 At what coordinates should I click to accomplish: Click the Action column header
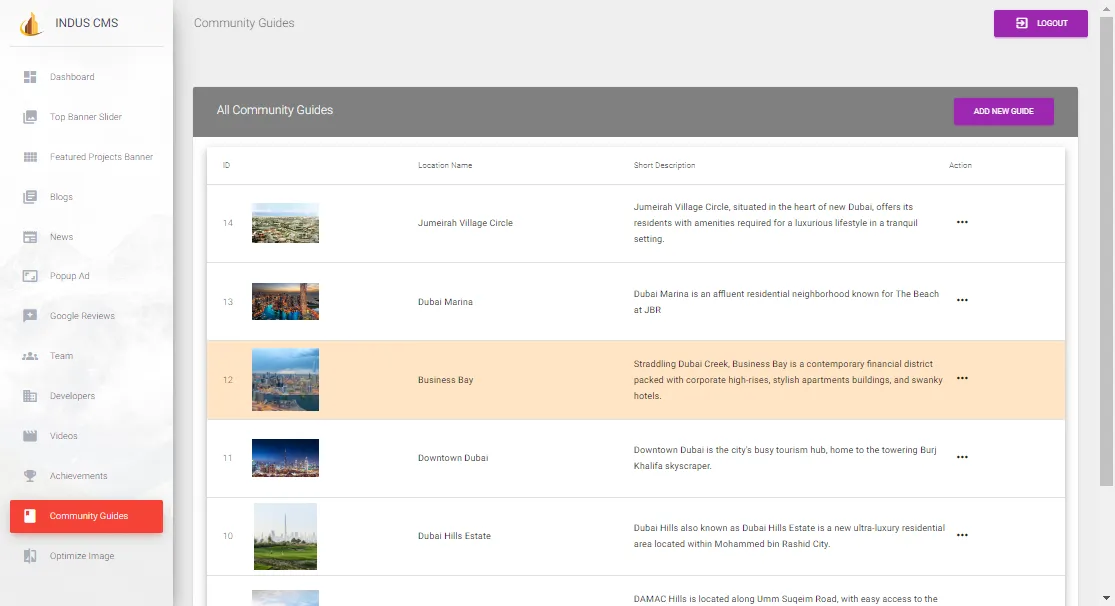(960, 165)
